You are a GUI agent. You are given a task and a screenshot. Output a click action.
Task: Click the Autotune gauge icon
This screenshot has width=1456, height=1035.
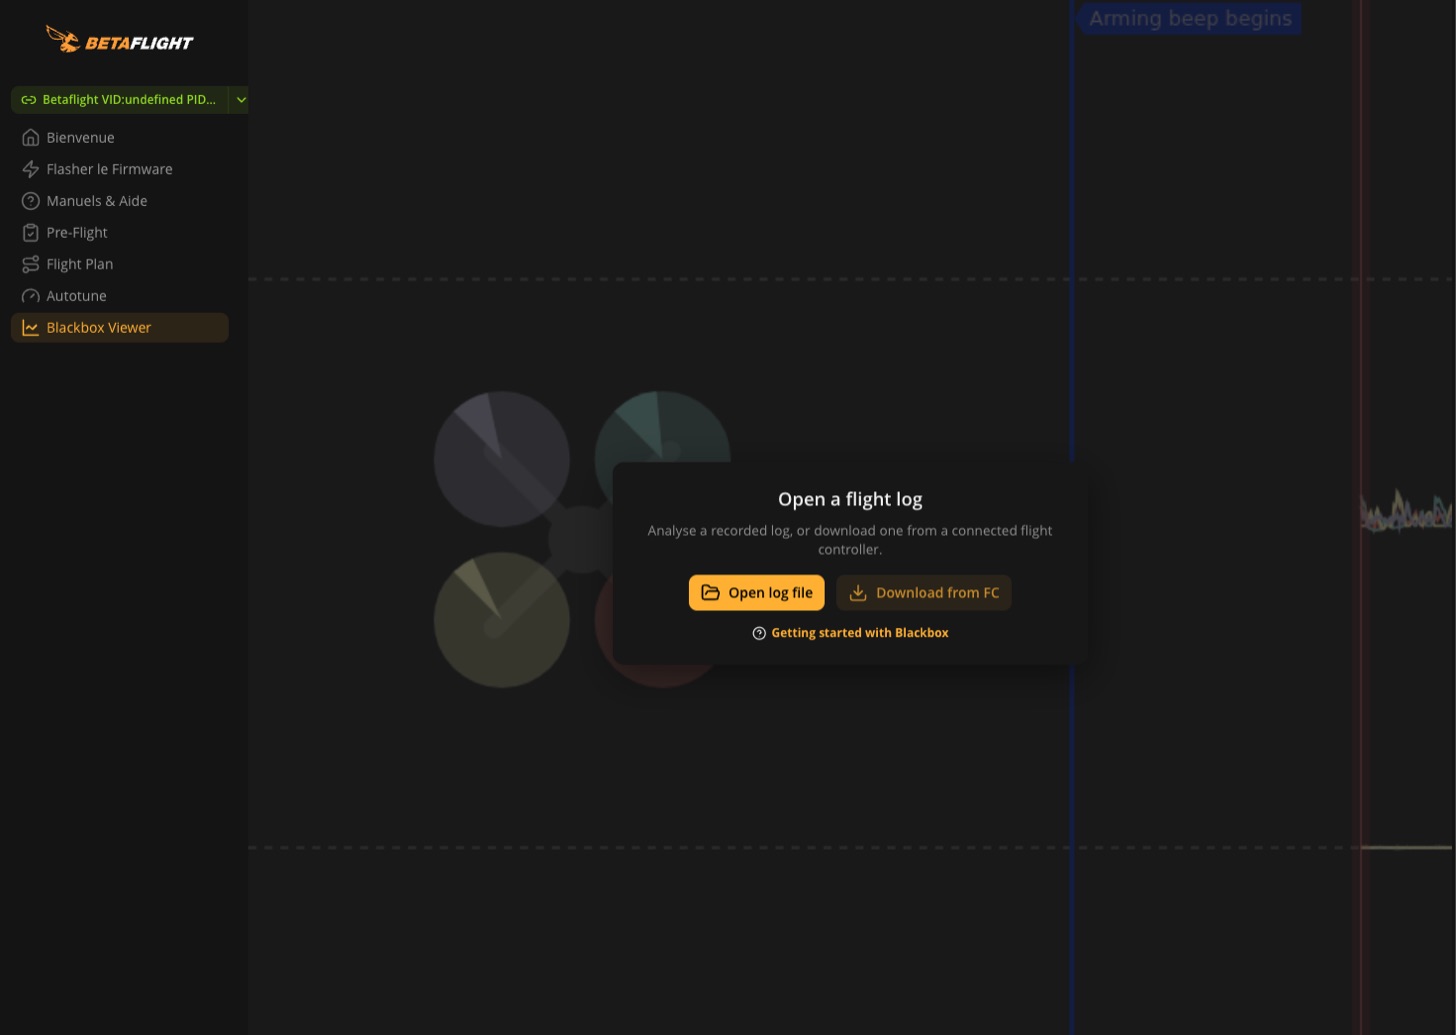click(31, 296)
